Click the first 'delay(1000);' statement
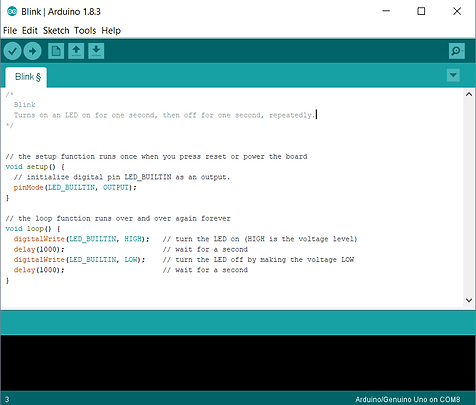The height and width of the screenshot is (405, 476). point(39,249)
